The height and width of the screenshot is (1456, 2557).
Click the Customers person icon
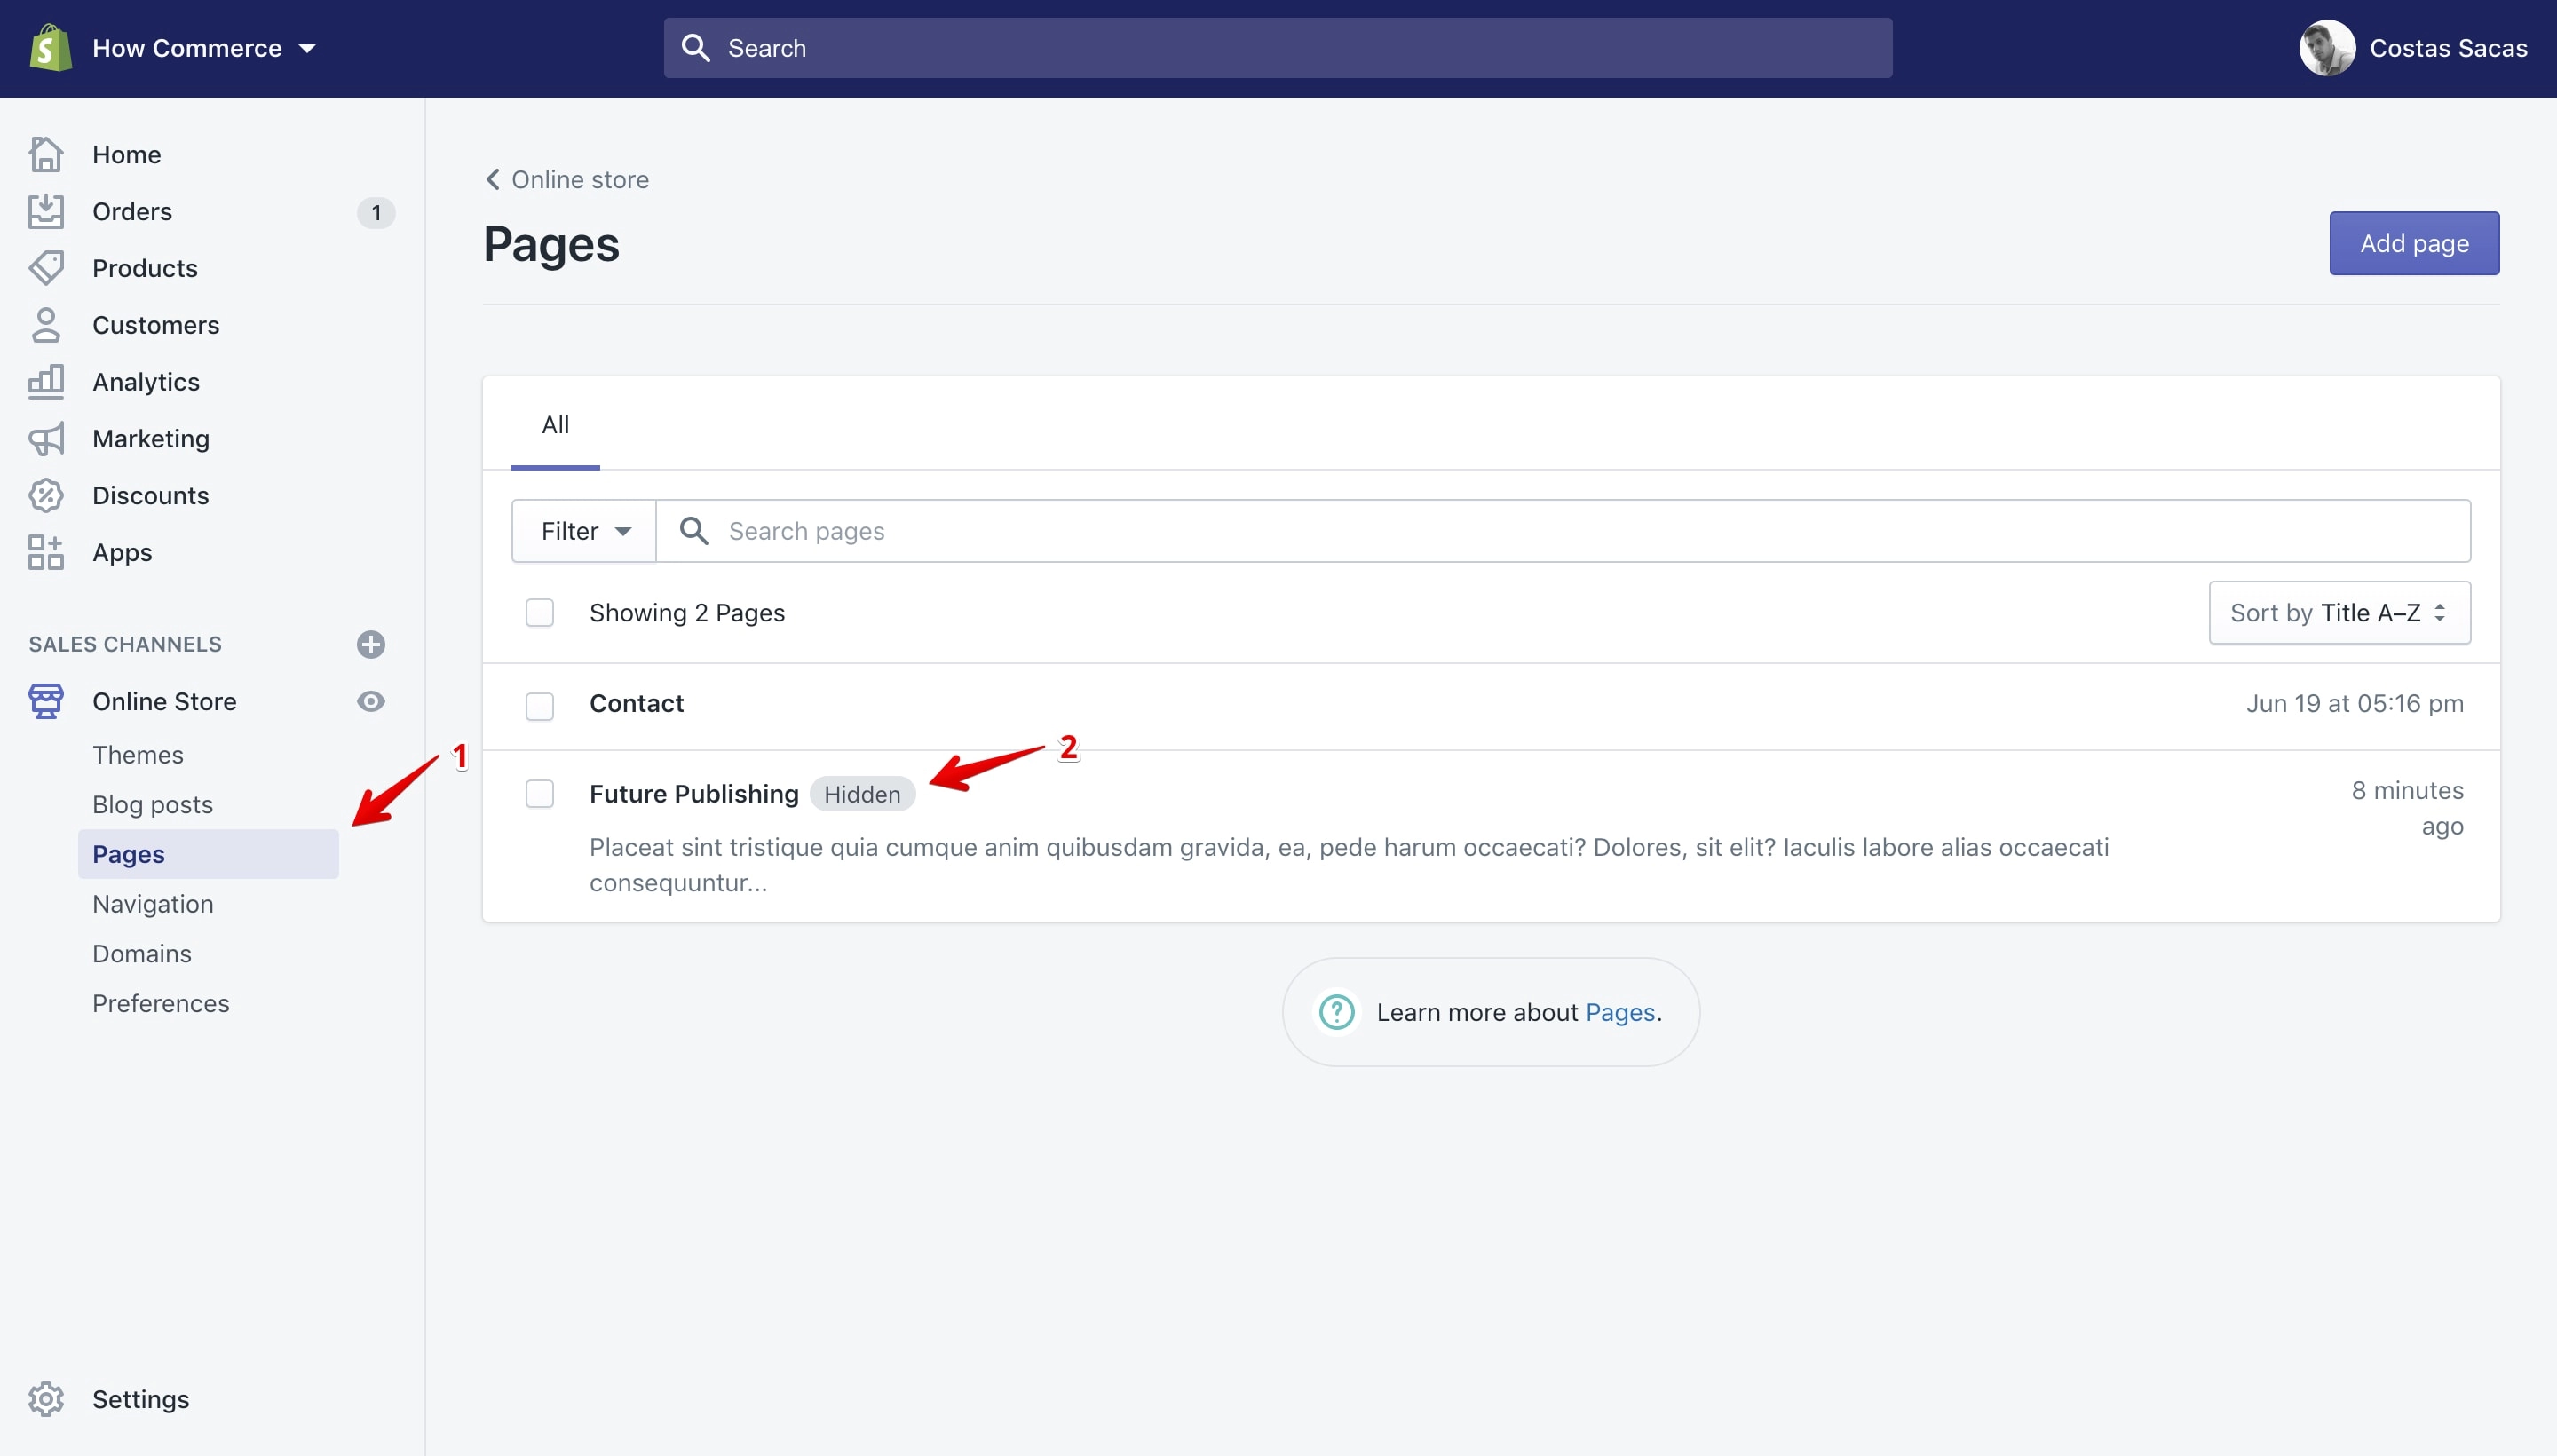(46, 325)
